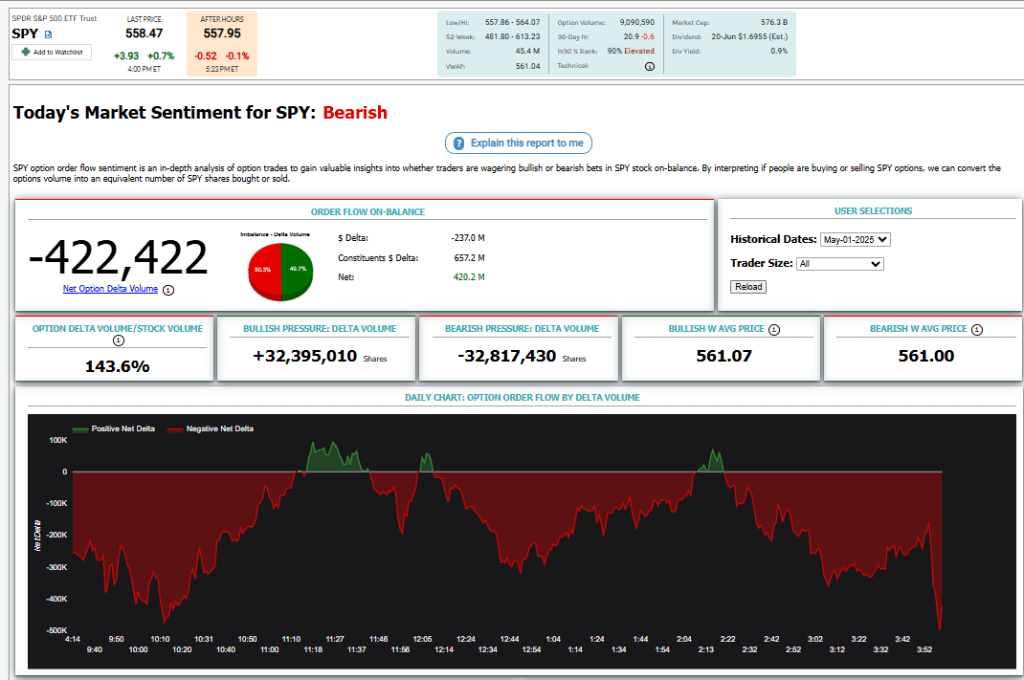Click the 52-Week range 481.80 - 613.23

(513, 37)
